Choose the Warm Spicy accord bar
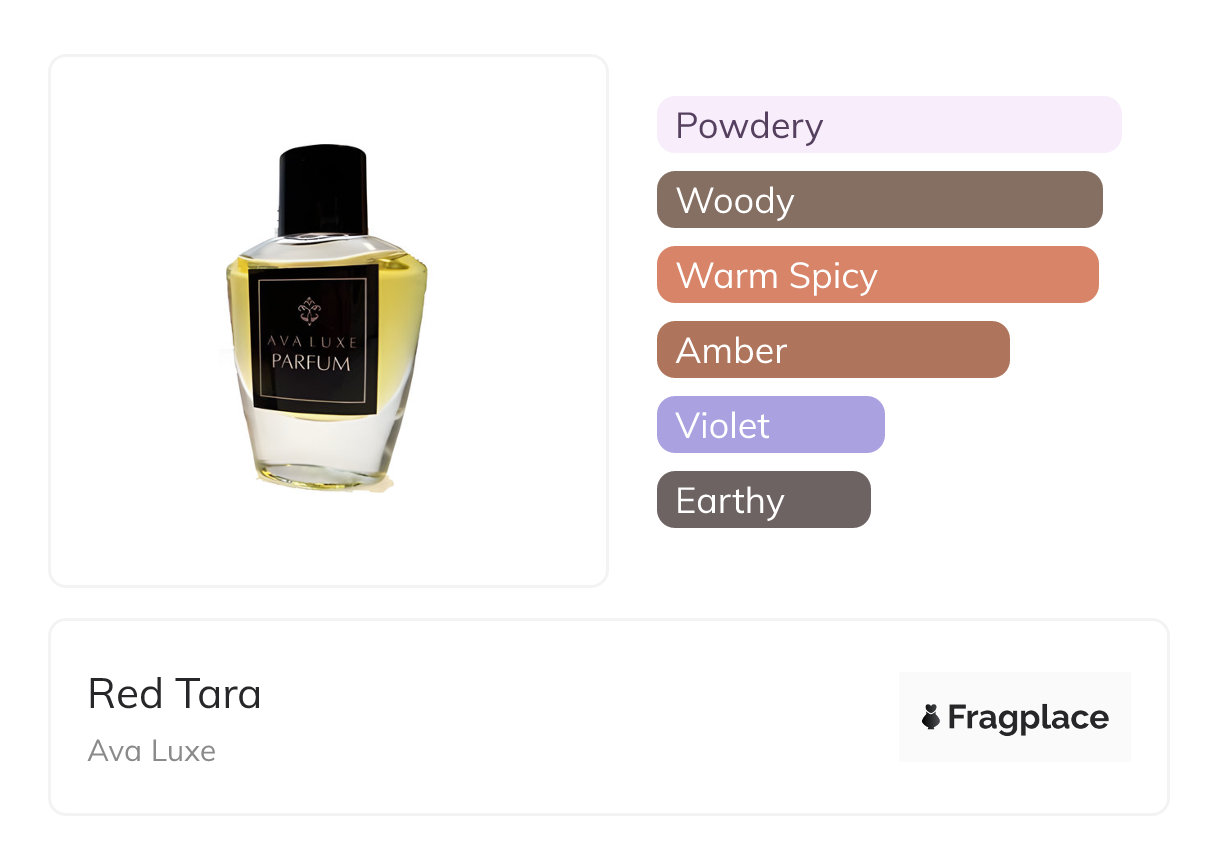Image resolution: width=1218 pixels, height=864 pixels. pyautogui.click(x=877, y=275)
